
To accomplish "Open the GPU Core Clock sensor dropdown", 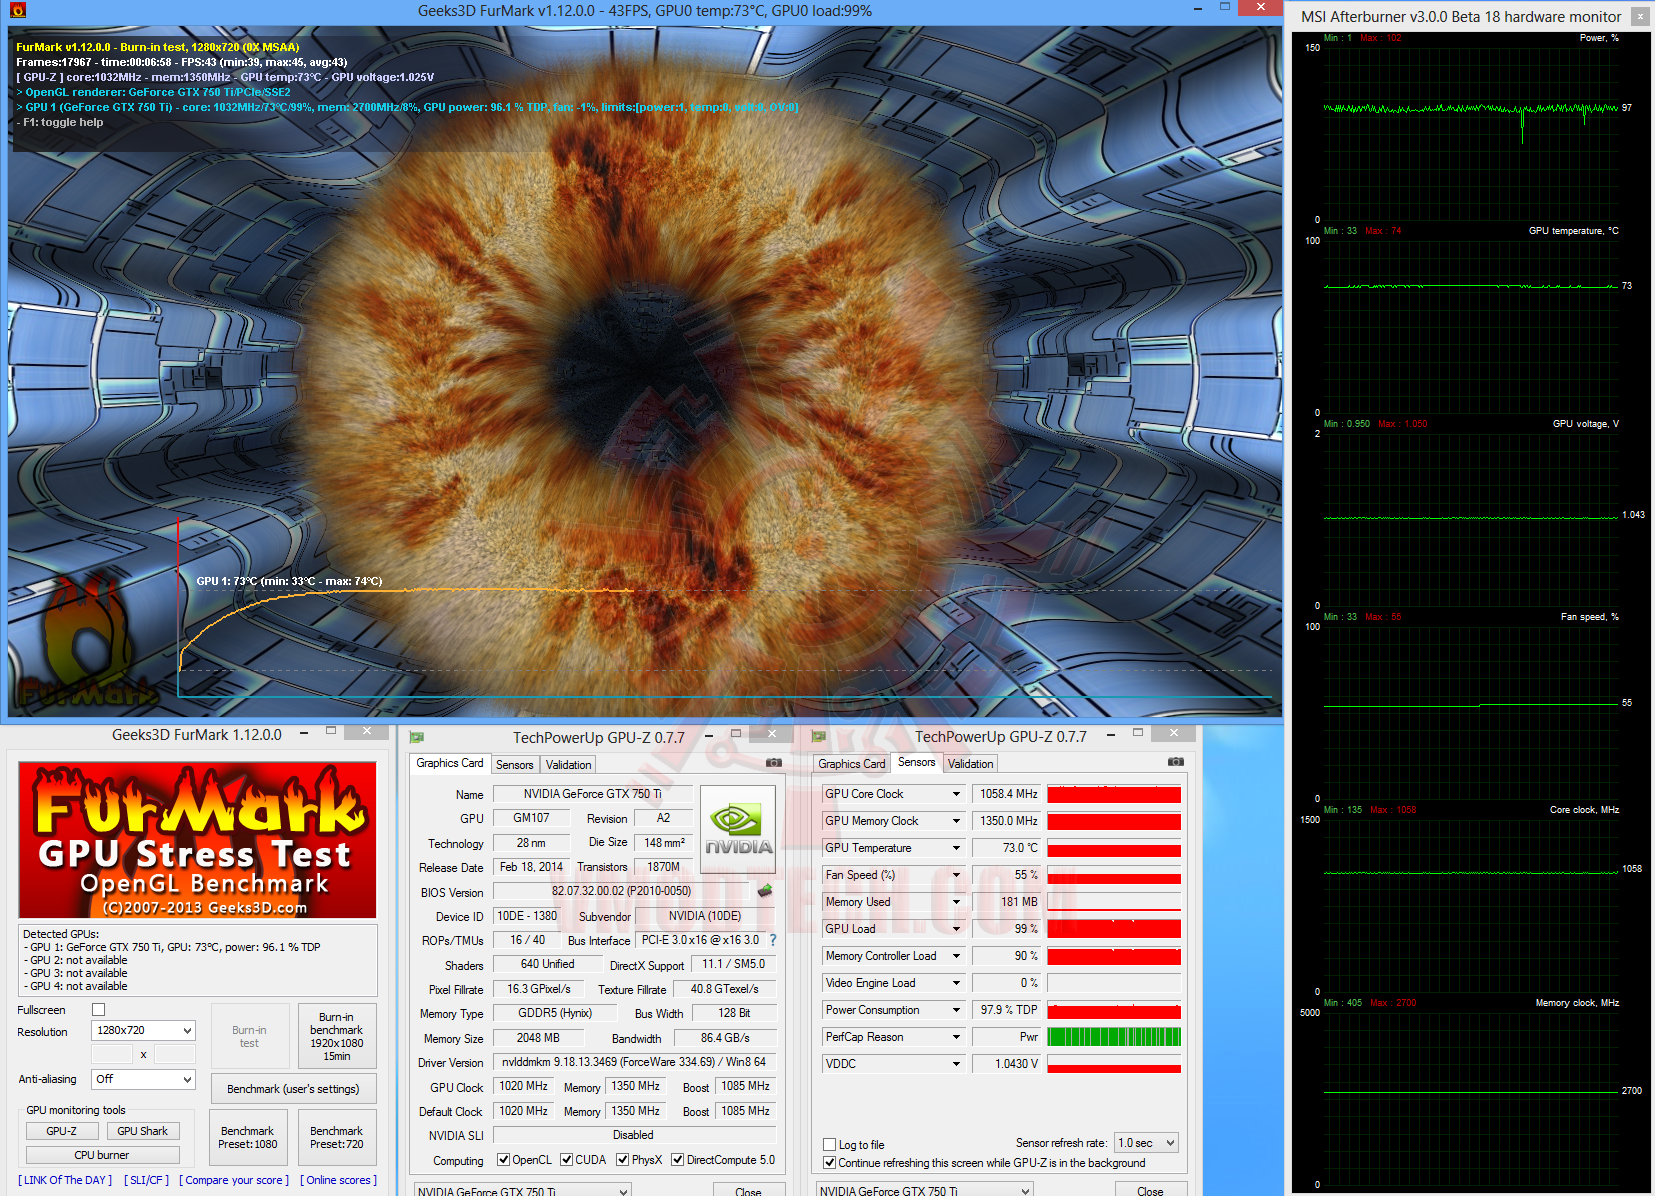I will coord(956,794).
